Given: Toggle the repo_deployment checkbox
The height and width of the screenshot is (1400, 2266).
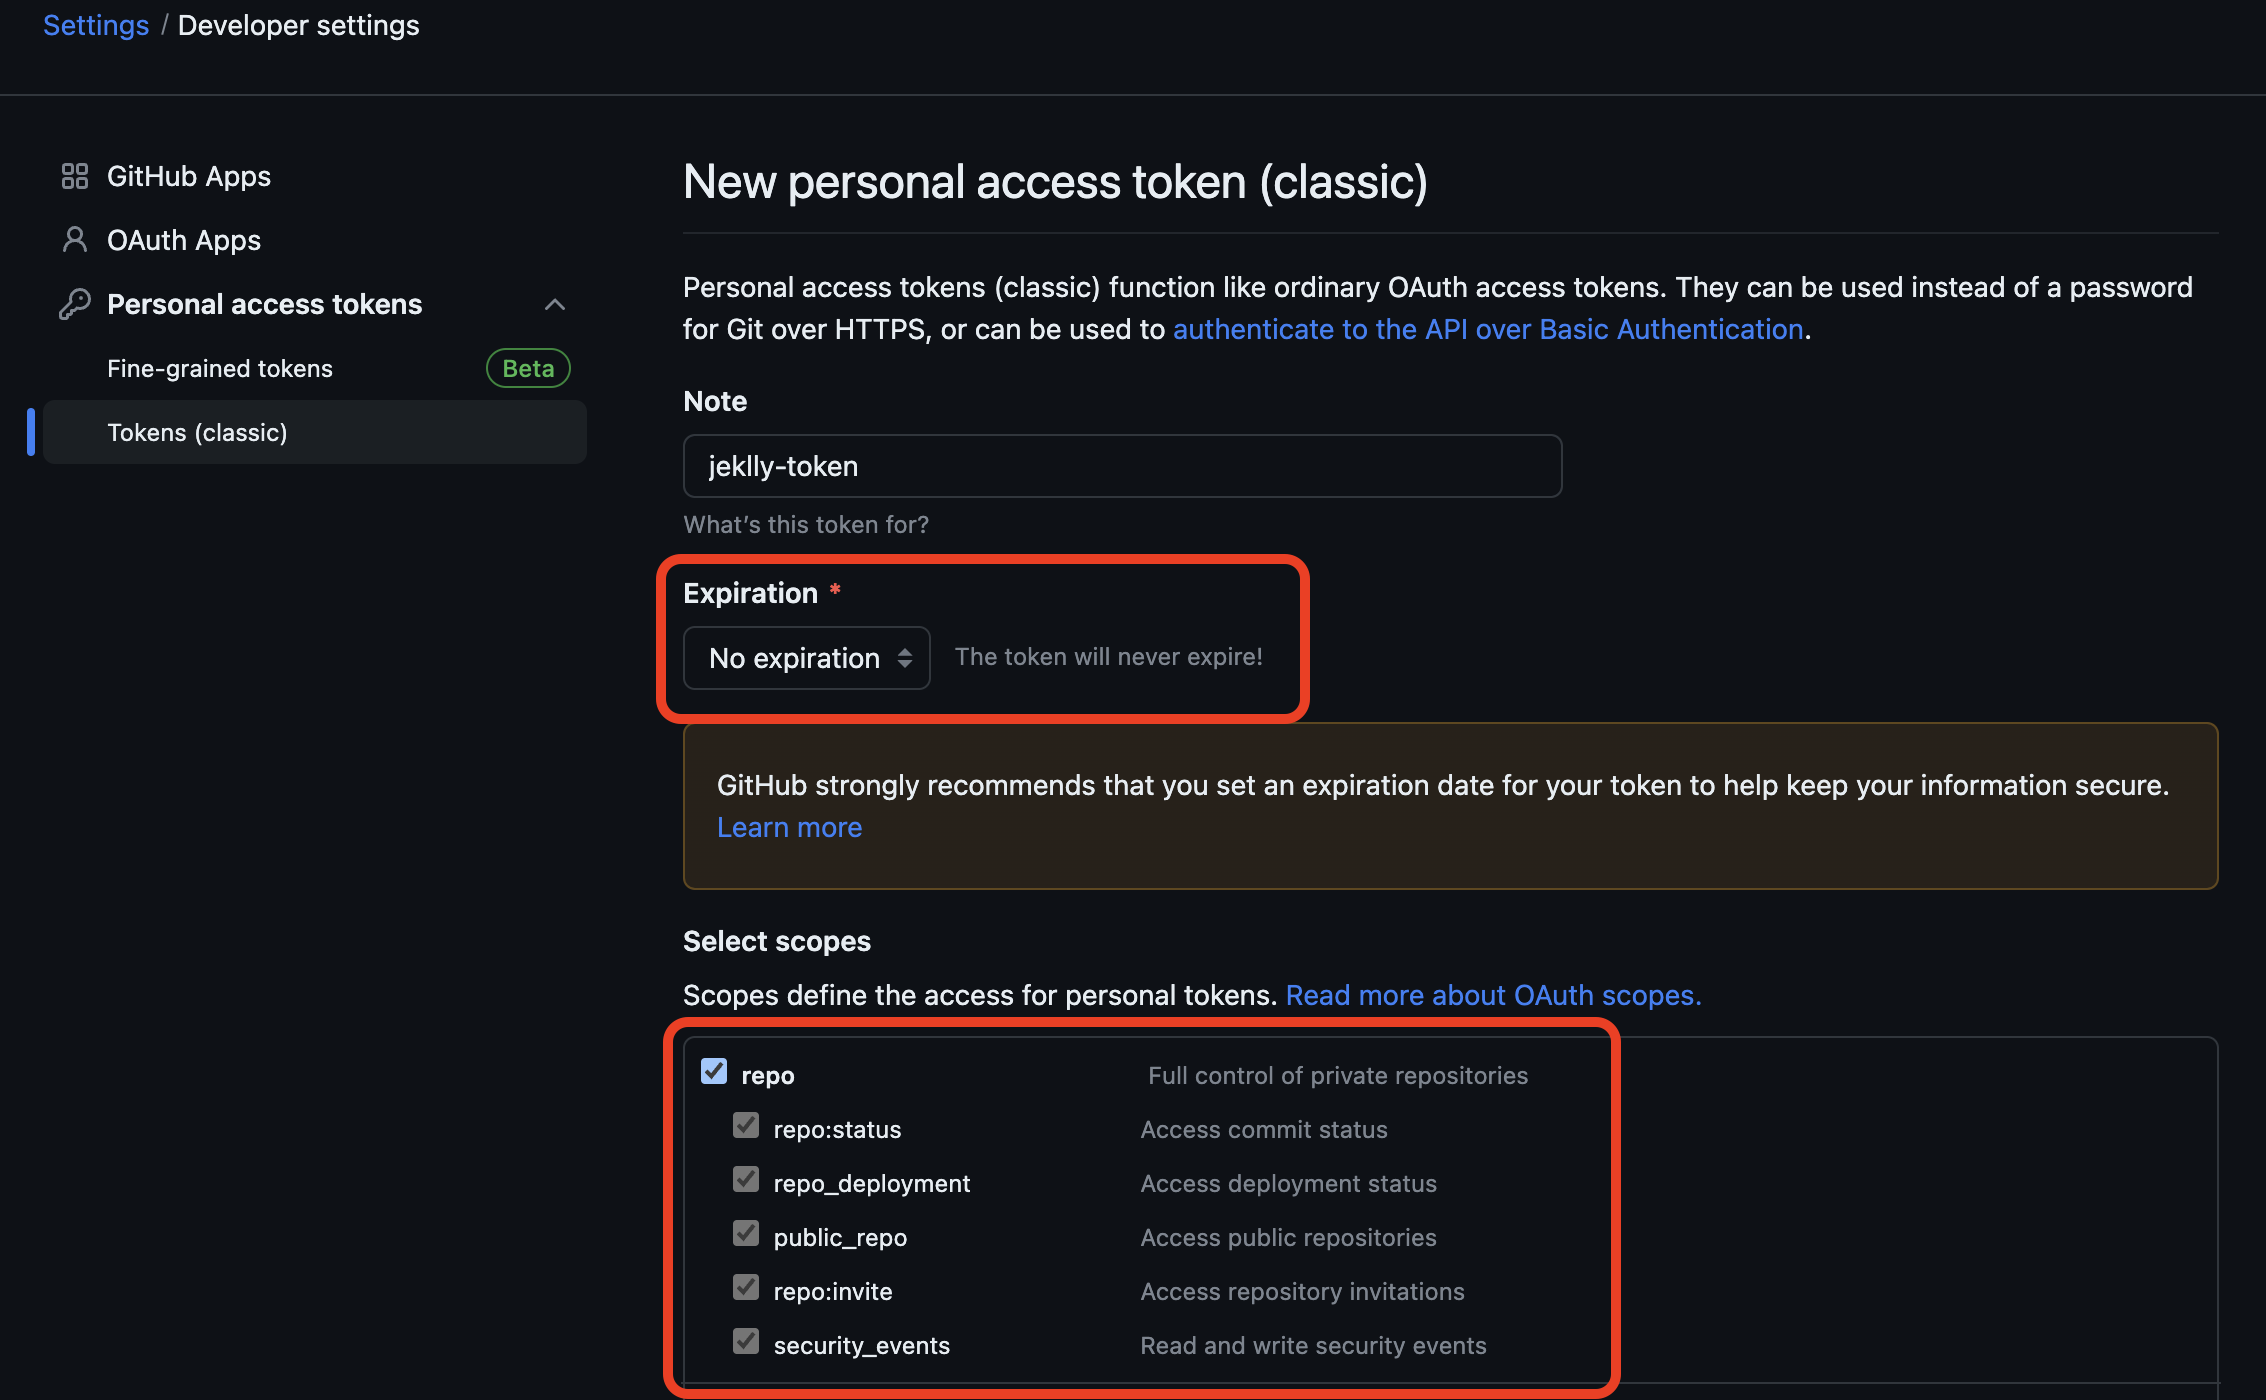Looking at the screenshot, I should (x=746, y=1180).
